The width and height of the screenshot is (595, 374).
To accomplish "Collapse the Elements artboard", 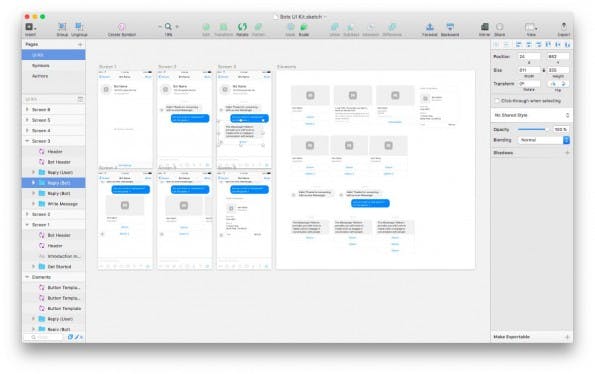I will 27,277.
